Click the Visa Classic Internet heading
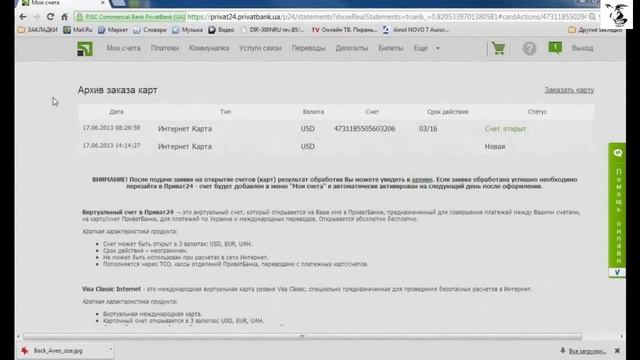This screenshot has height=360, width=640. [111, 289]
